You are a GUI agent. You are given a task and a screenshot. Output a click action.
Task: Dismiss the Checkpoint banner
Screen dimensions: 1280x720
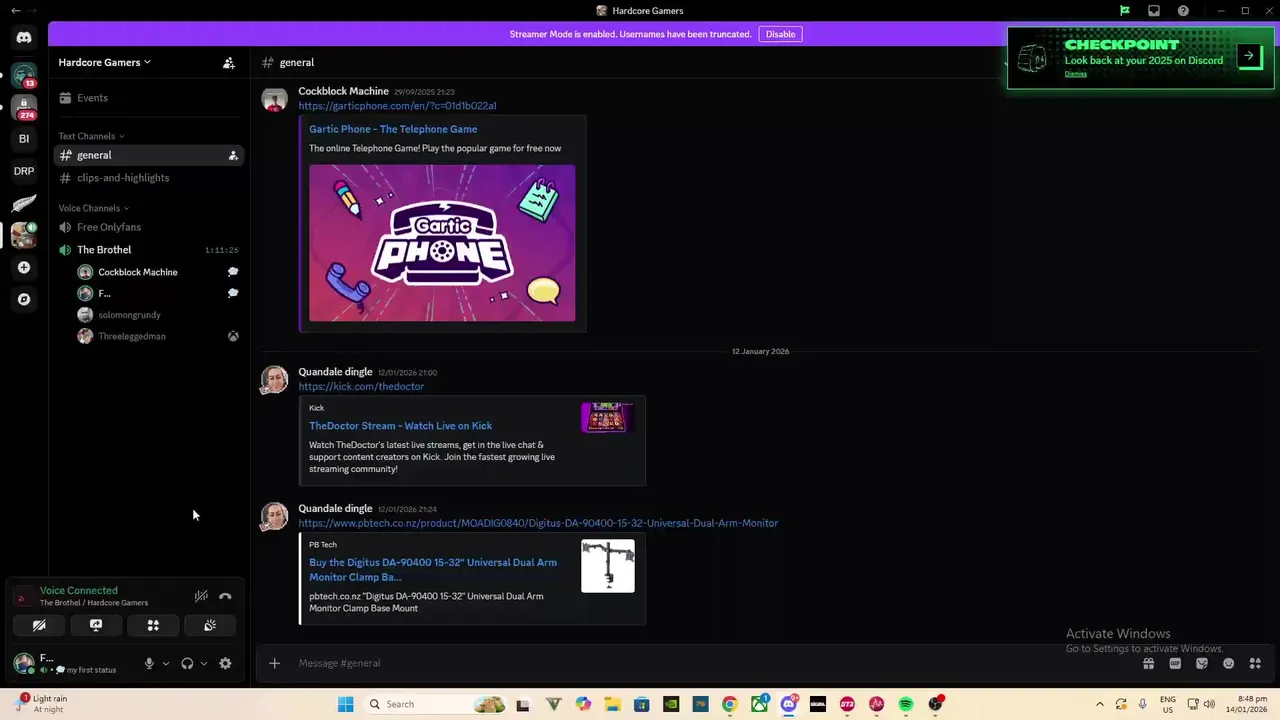click(x=1075, y=74)
